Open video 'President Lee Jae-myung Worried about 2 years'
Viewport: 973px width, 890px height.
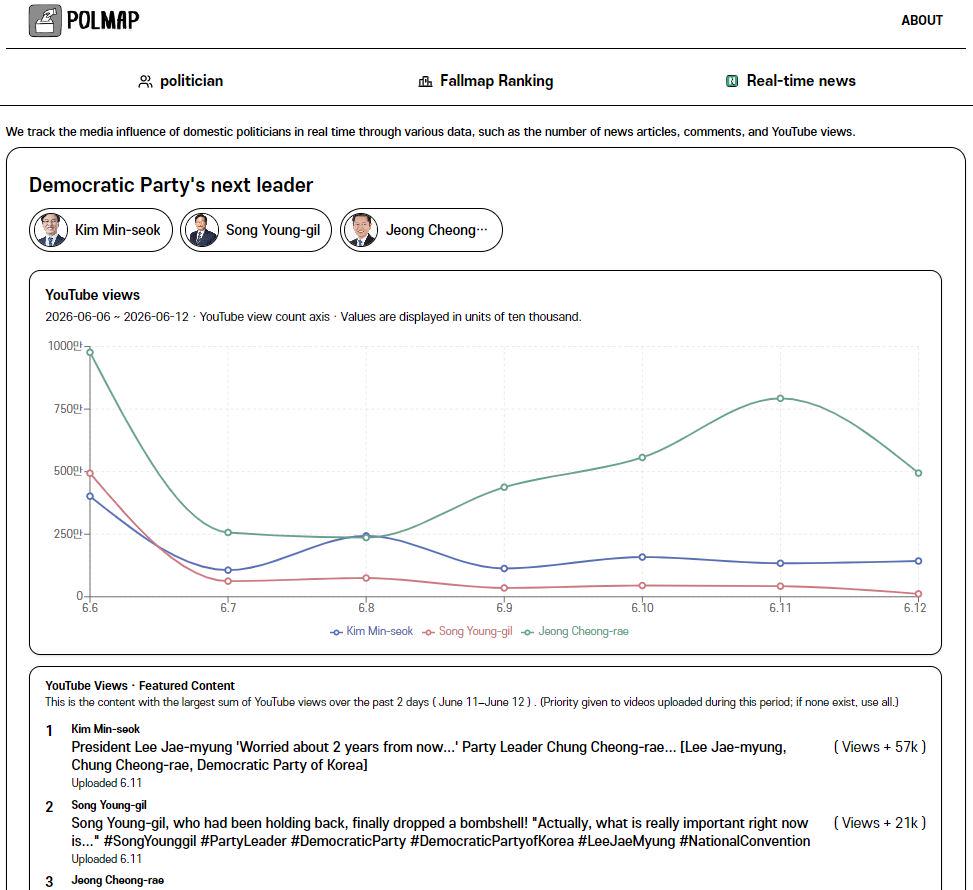click(429, 756)
